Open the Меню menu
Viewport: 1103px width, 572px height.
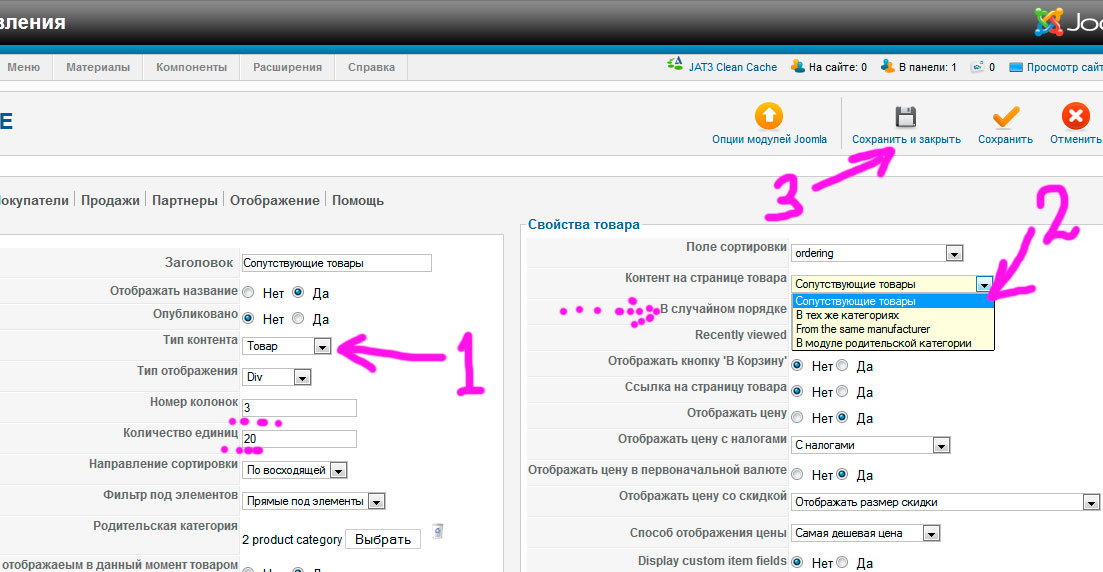tap(24, 68)
